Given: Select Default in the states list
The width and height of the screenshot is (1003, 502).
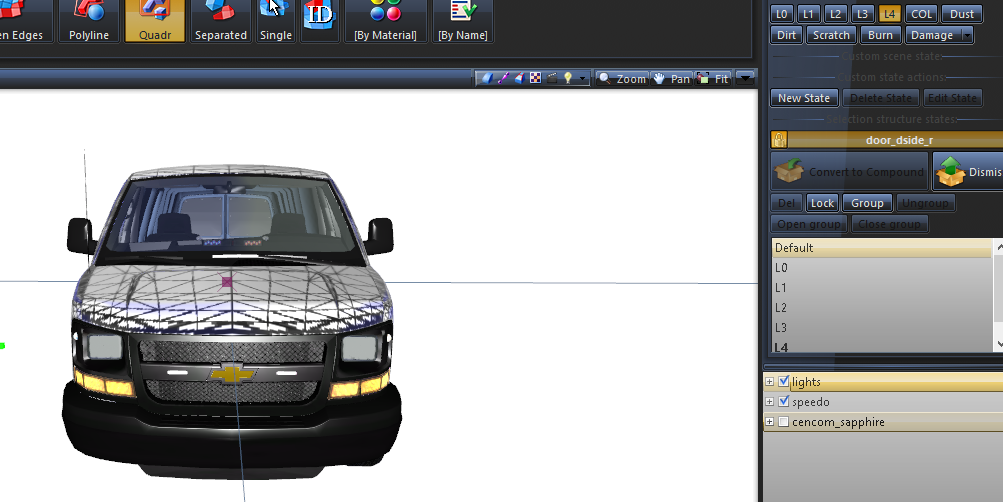Looking at the screenshot, I should point(882,248).
